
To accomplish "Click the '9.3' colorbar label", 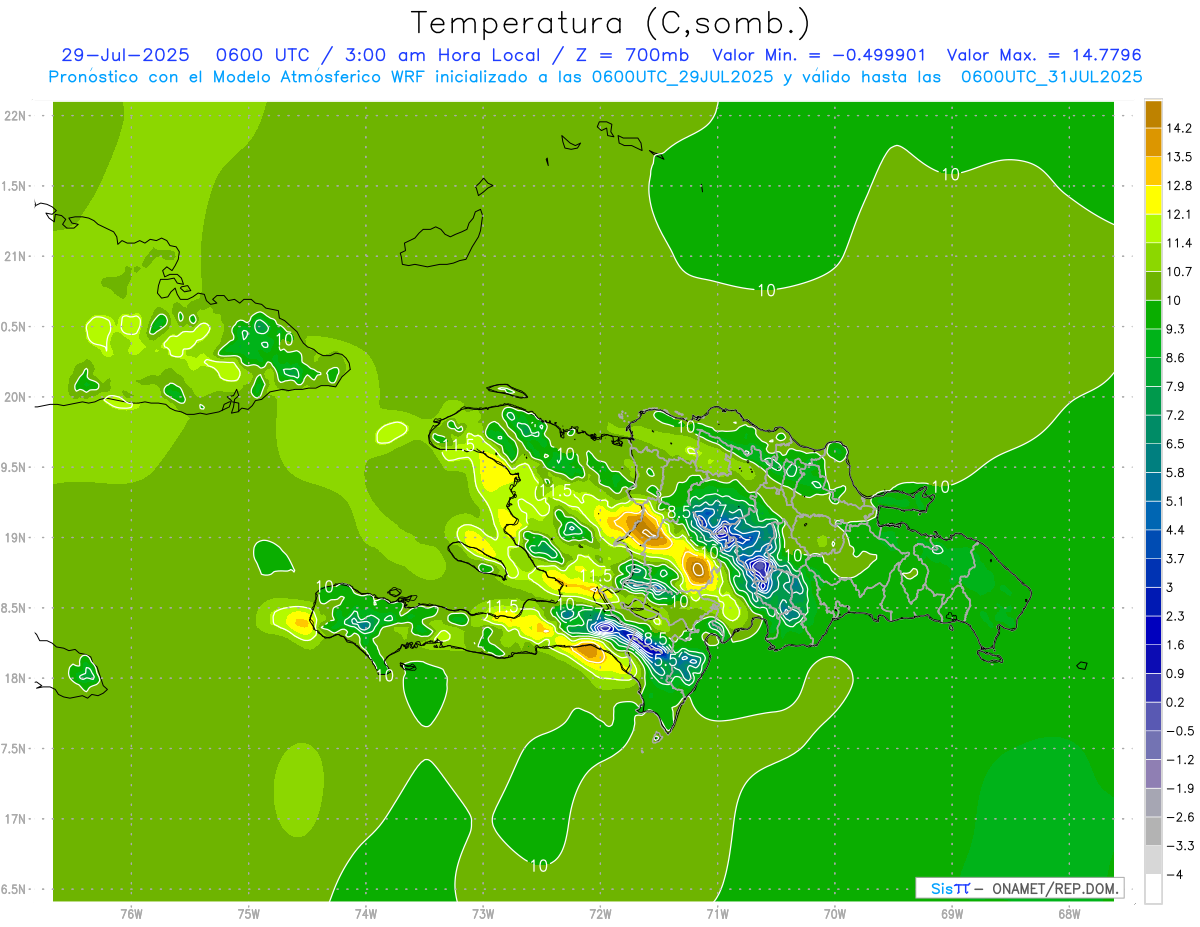I will pos(1175,329).
